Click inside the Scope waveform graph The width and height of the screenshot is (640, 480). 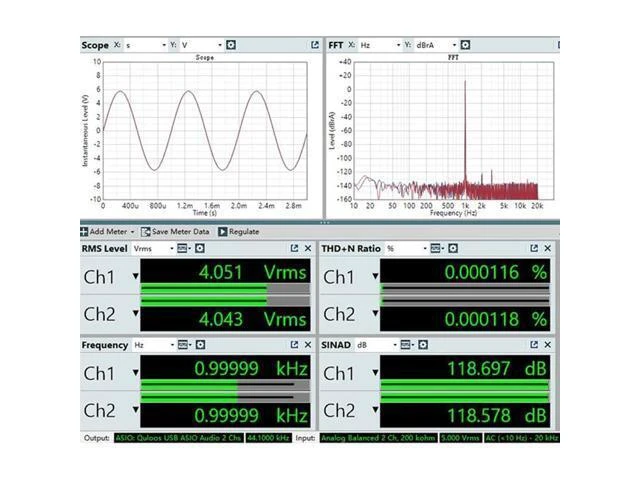coord(205,131)
